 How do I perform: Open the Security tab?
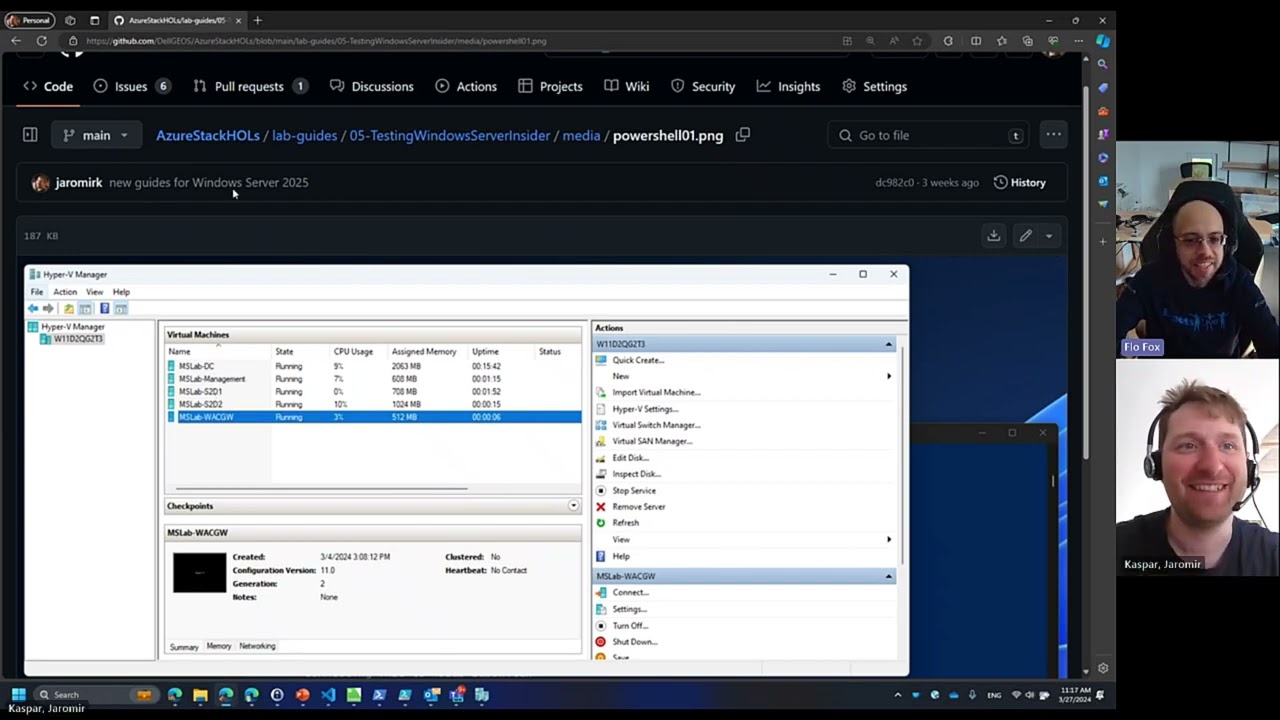tap(703, 86)
